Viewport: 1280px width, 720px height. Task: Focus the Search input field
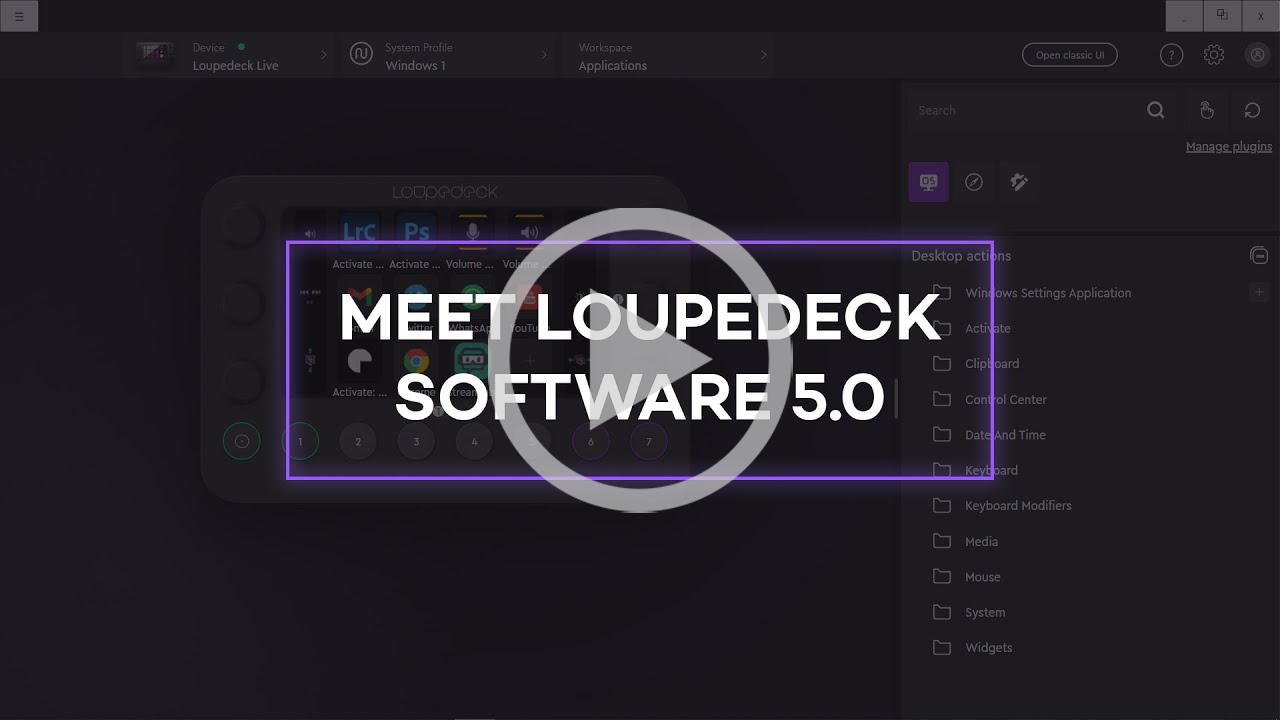1025,111
